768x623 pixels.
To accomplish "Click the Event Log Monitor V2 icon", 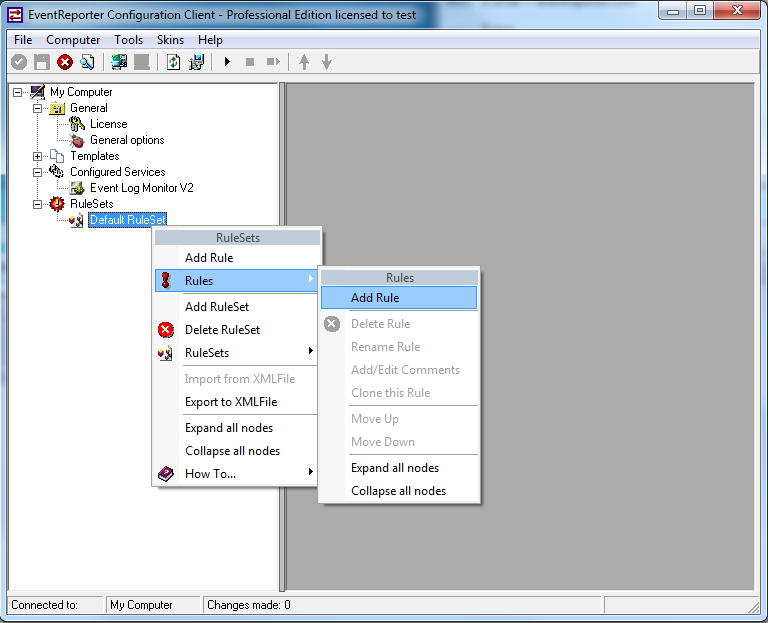I will pyautogui.click(x=77, y=188).
